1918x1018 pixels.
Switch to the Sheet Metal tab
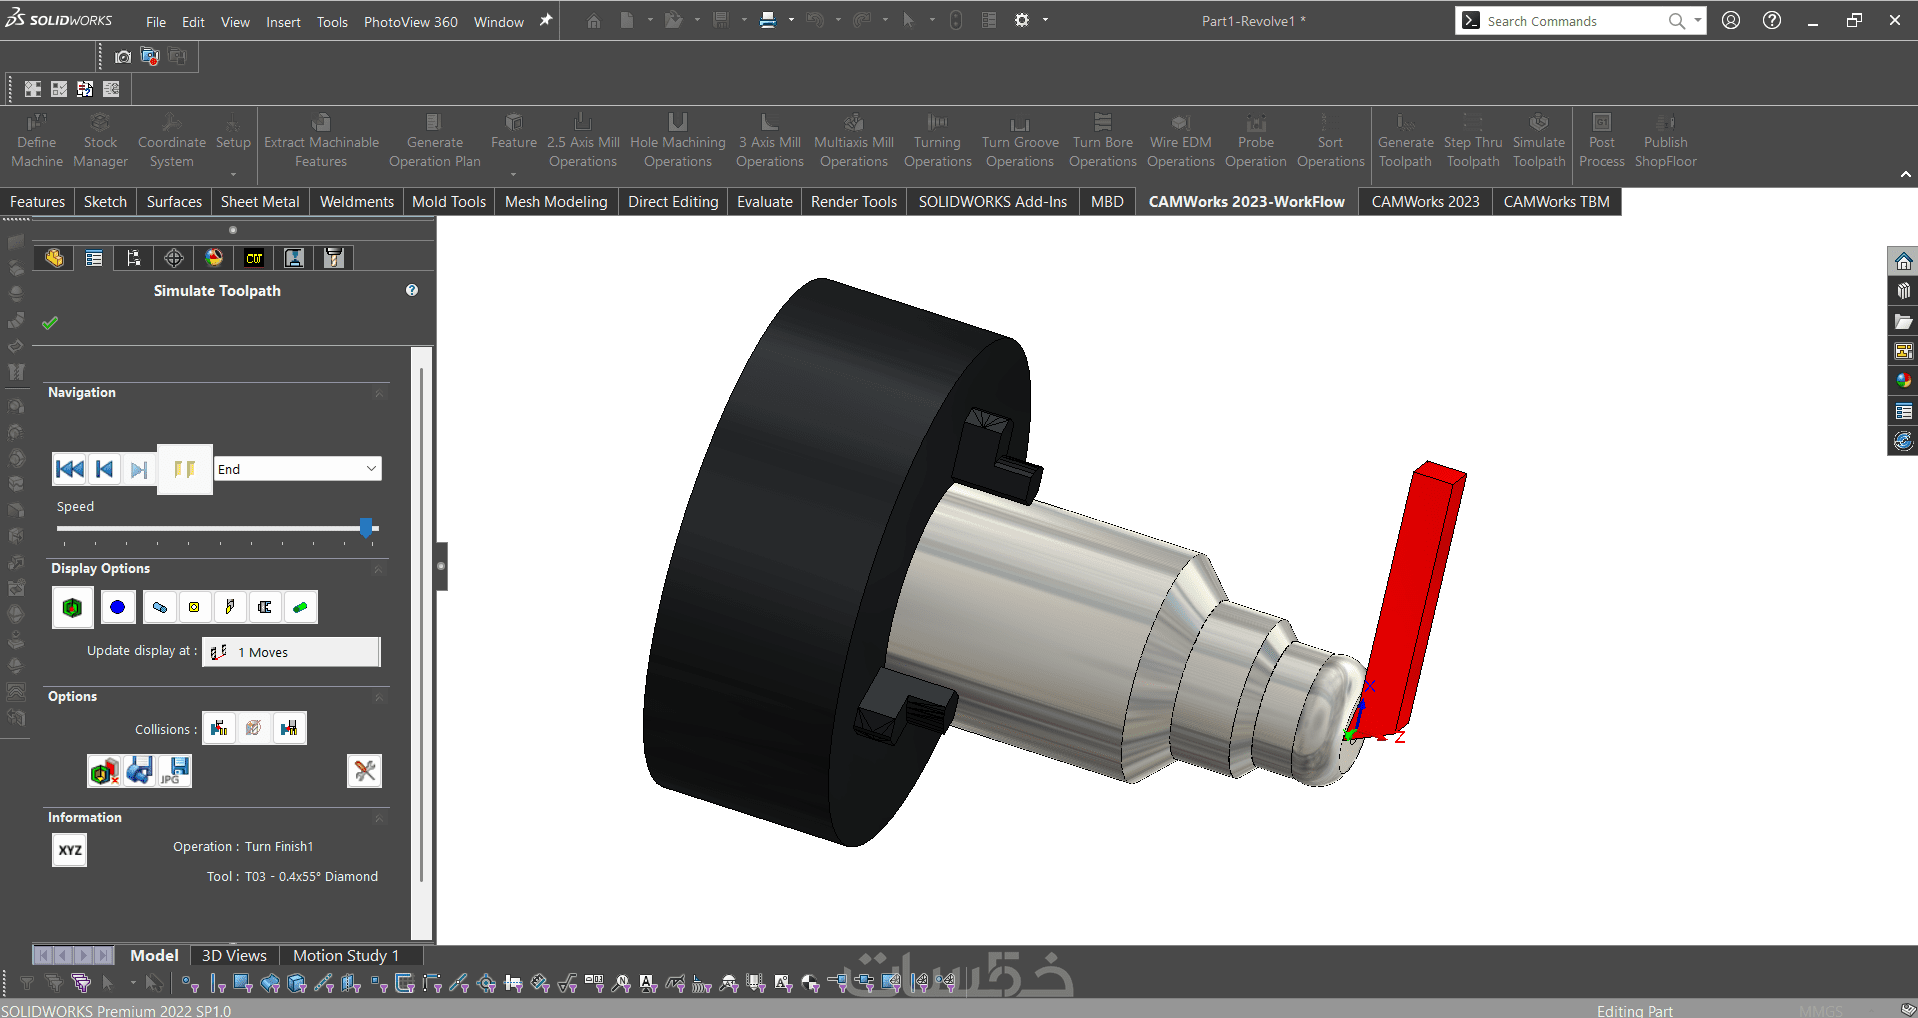(x=260, y=202)
